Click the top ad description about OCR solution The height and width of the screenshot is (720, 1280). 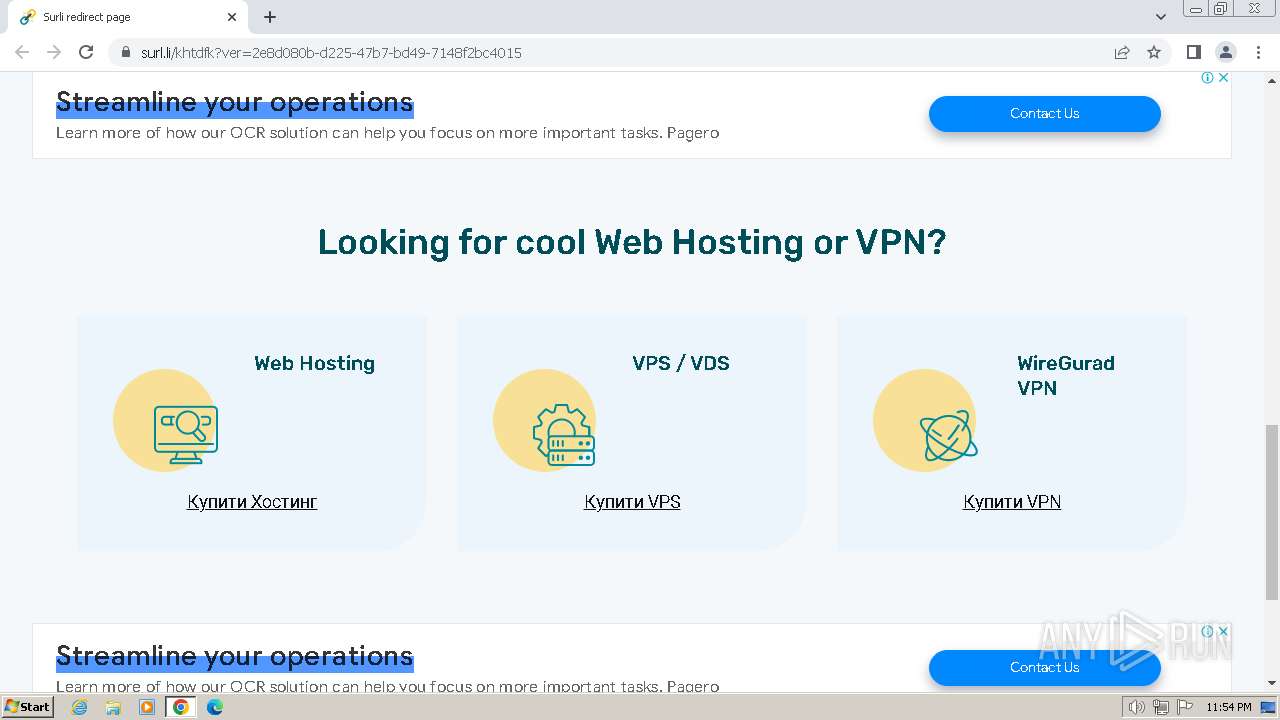click(387, 133)
